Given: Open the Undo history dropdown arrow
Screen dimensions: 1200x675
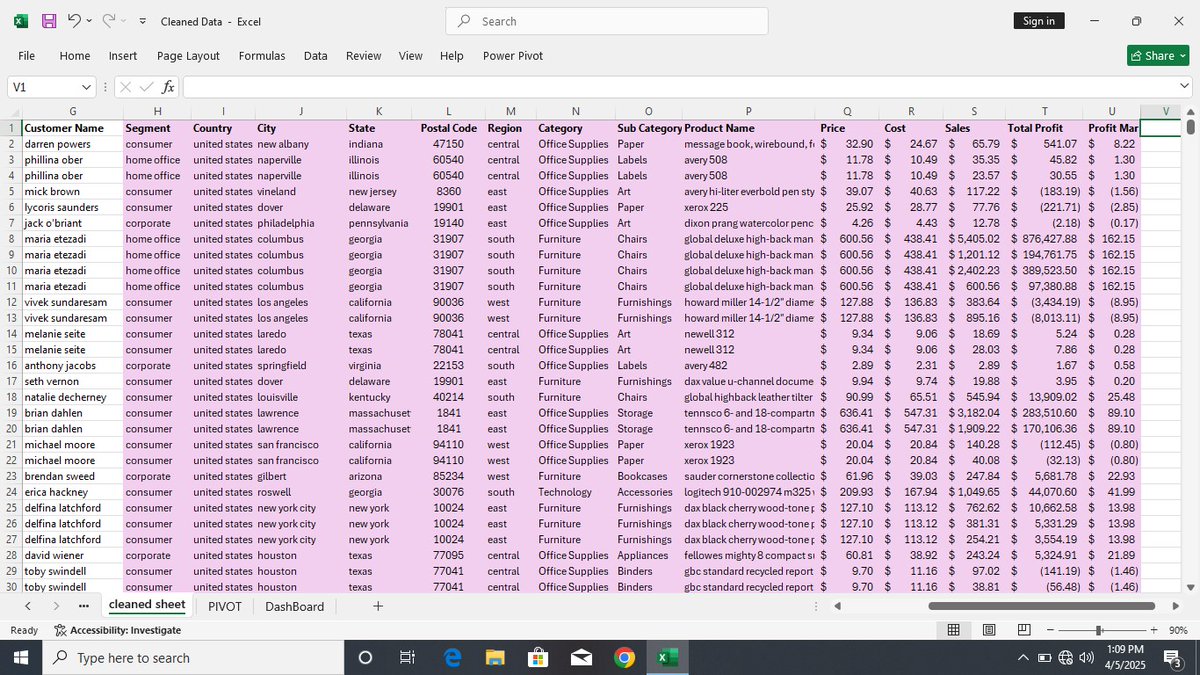Looking at the screenshot, I should (x=89, y=21).
